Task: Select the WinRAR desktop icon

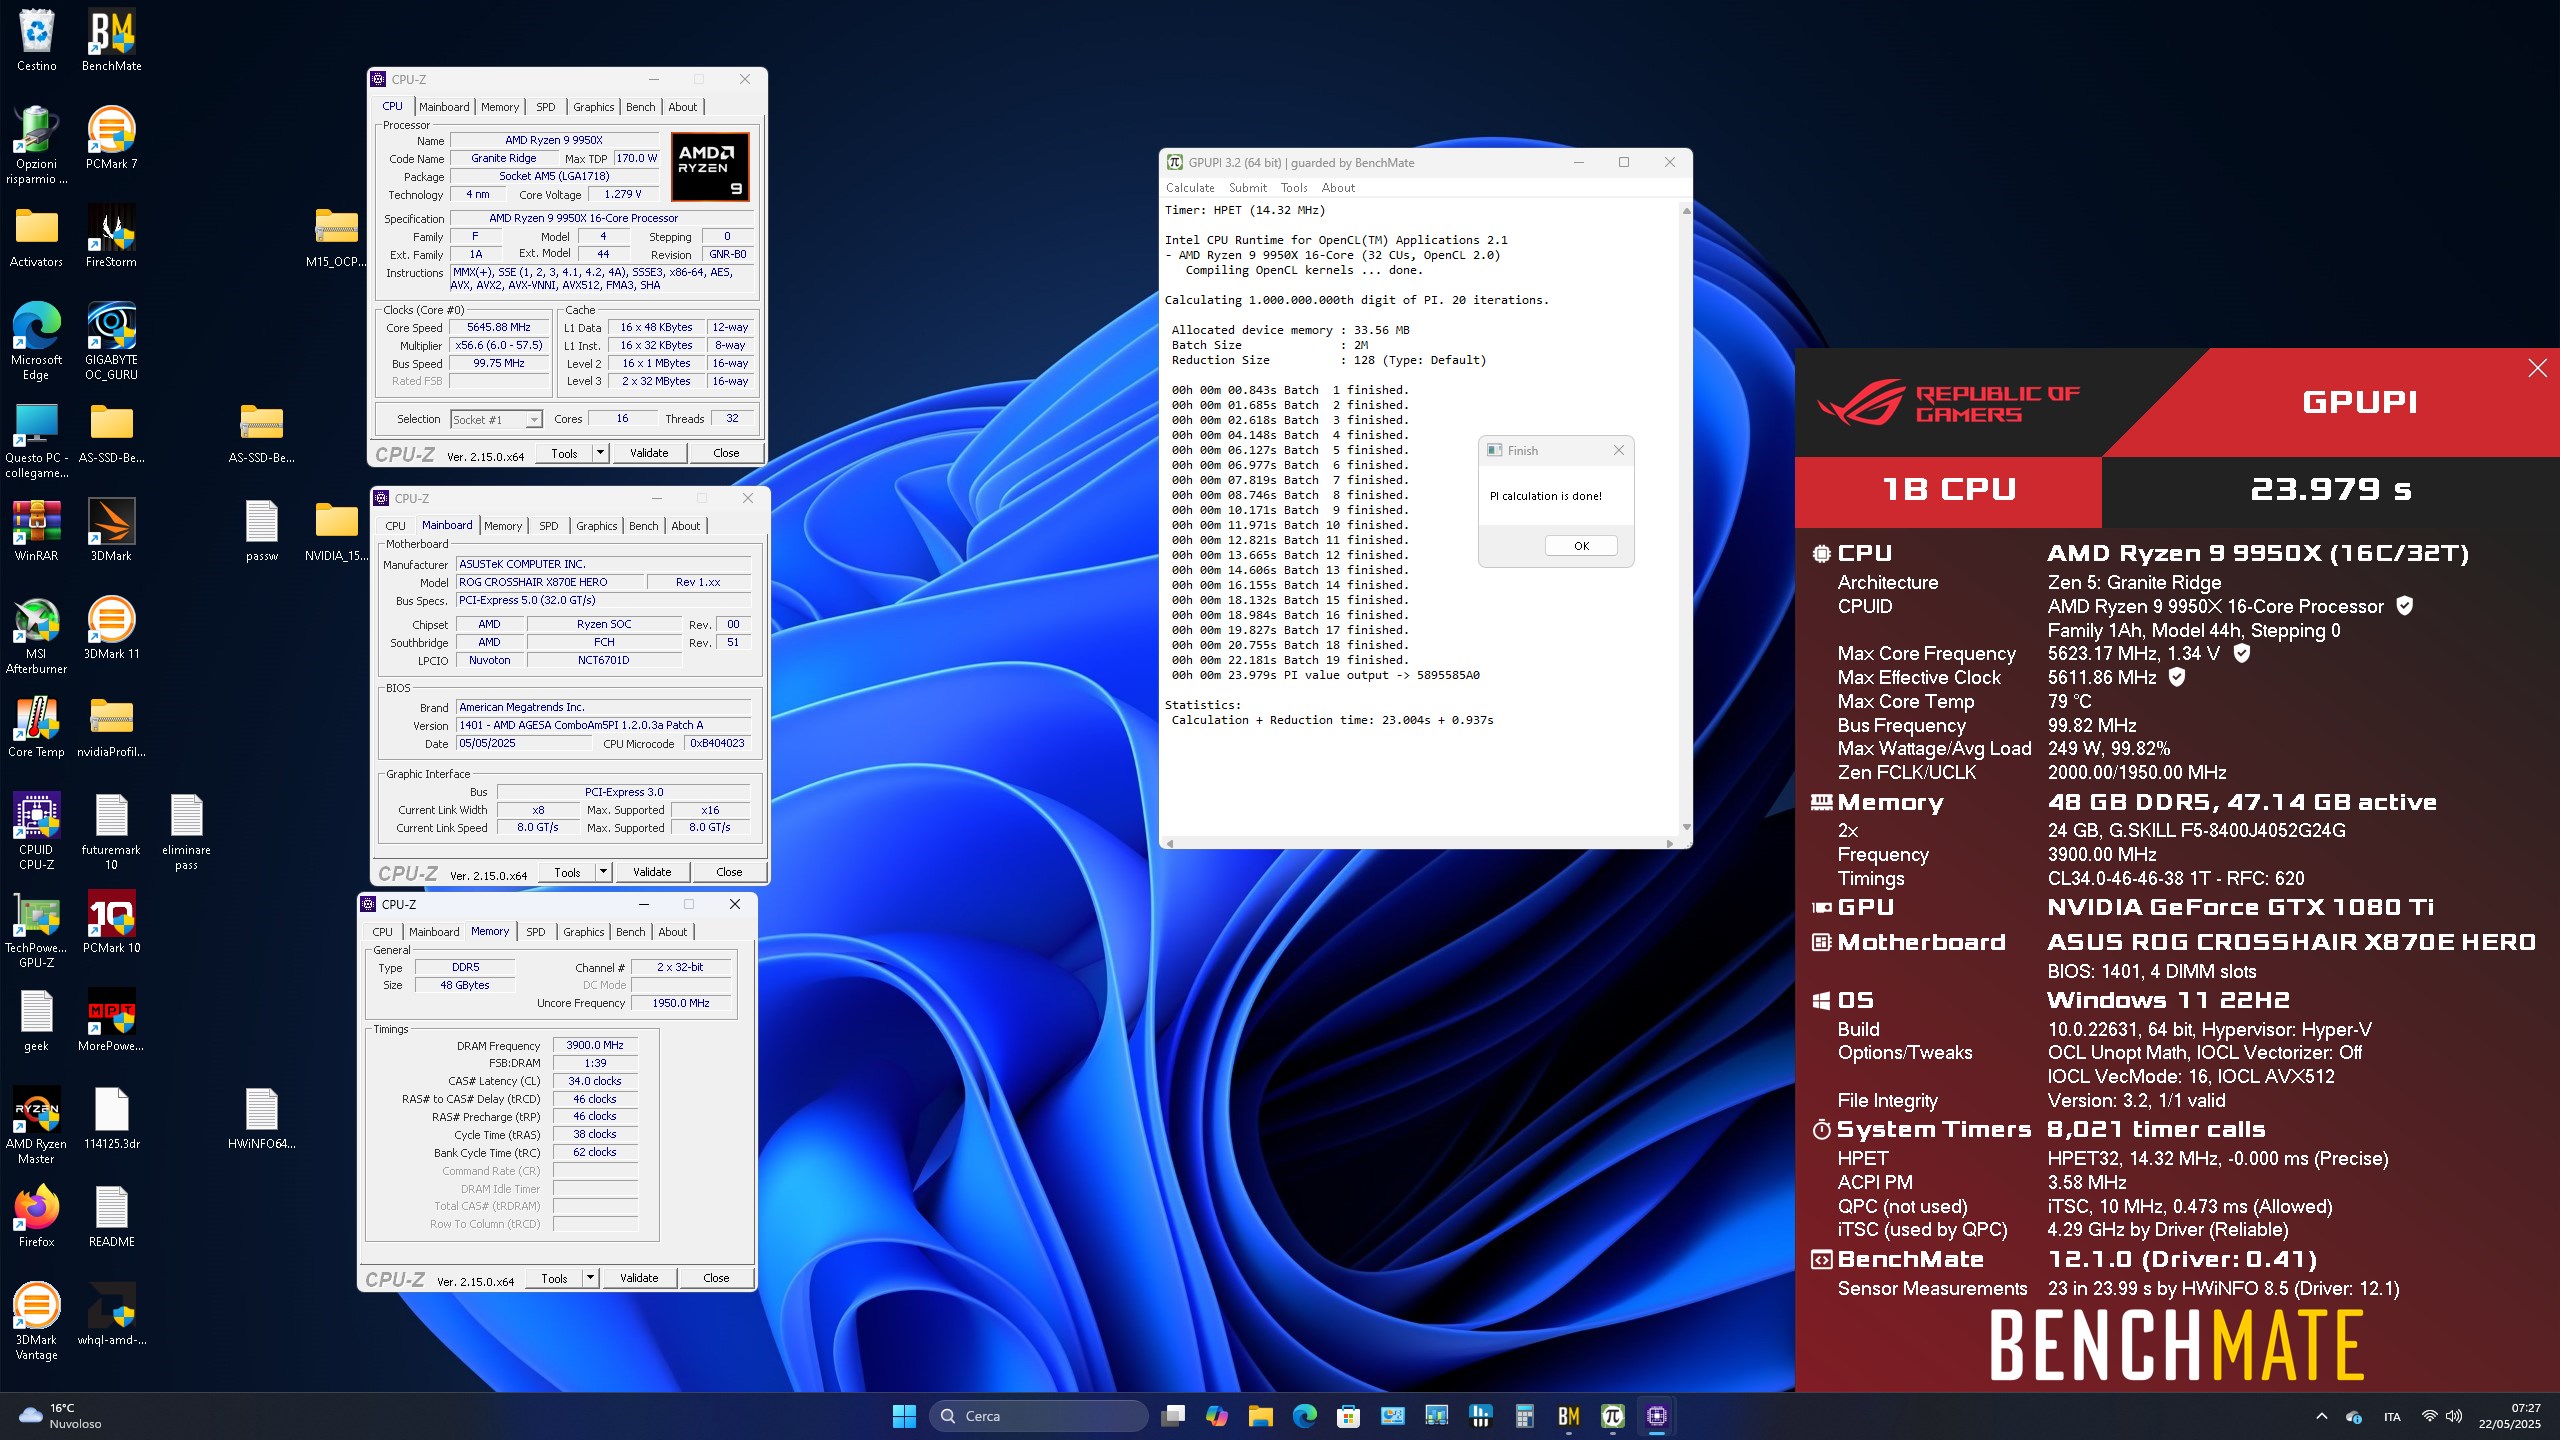Action: point(36,530)
